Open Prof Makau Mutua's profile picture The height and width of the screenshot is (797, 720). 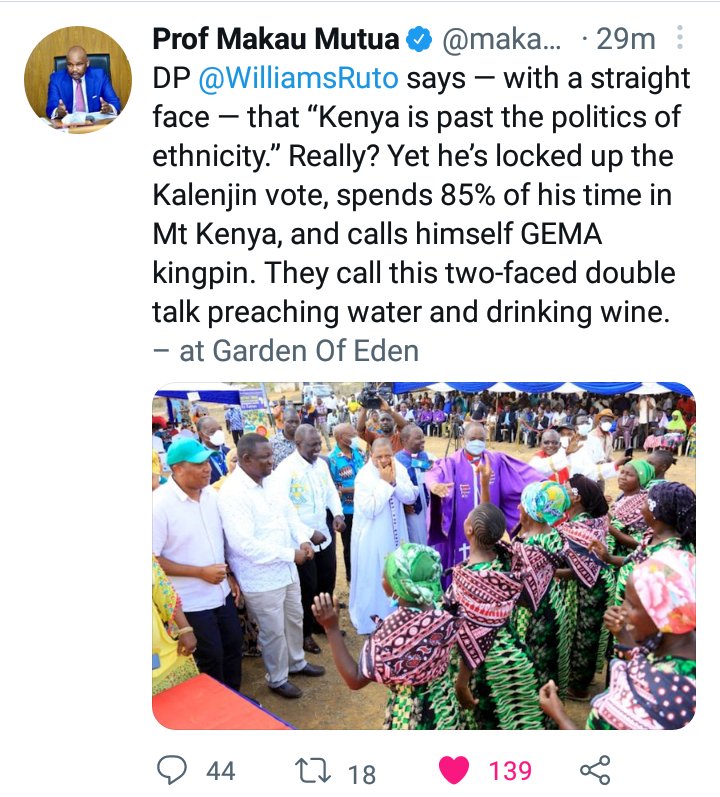(x=78, y=80)
